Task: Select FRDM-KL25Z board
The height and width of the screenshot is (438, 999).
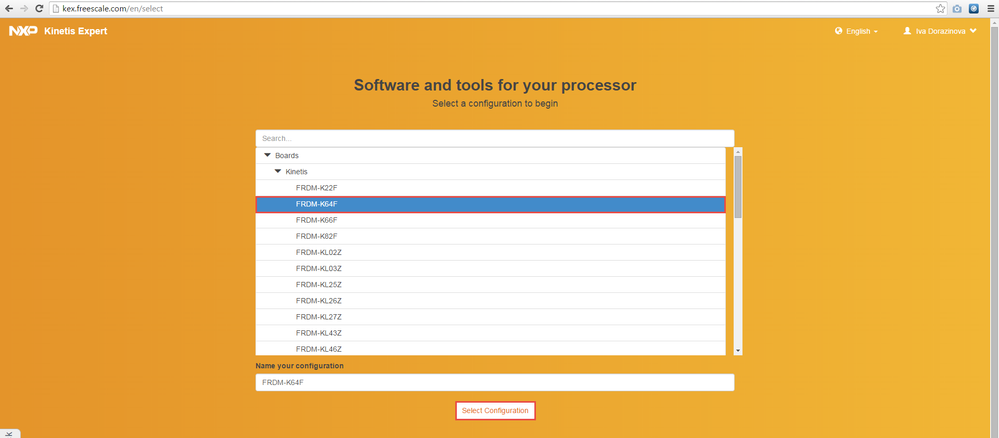Action: [x=491, y=285]
